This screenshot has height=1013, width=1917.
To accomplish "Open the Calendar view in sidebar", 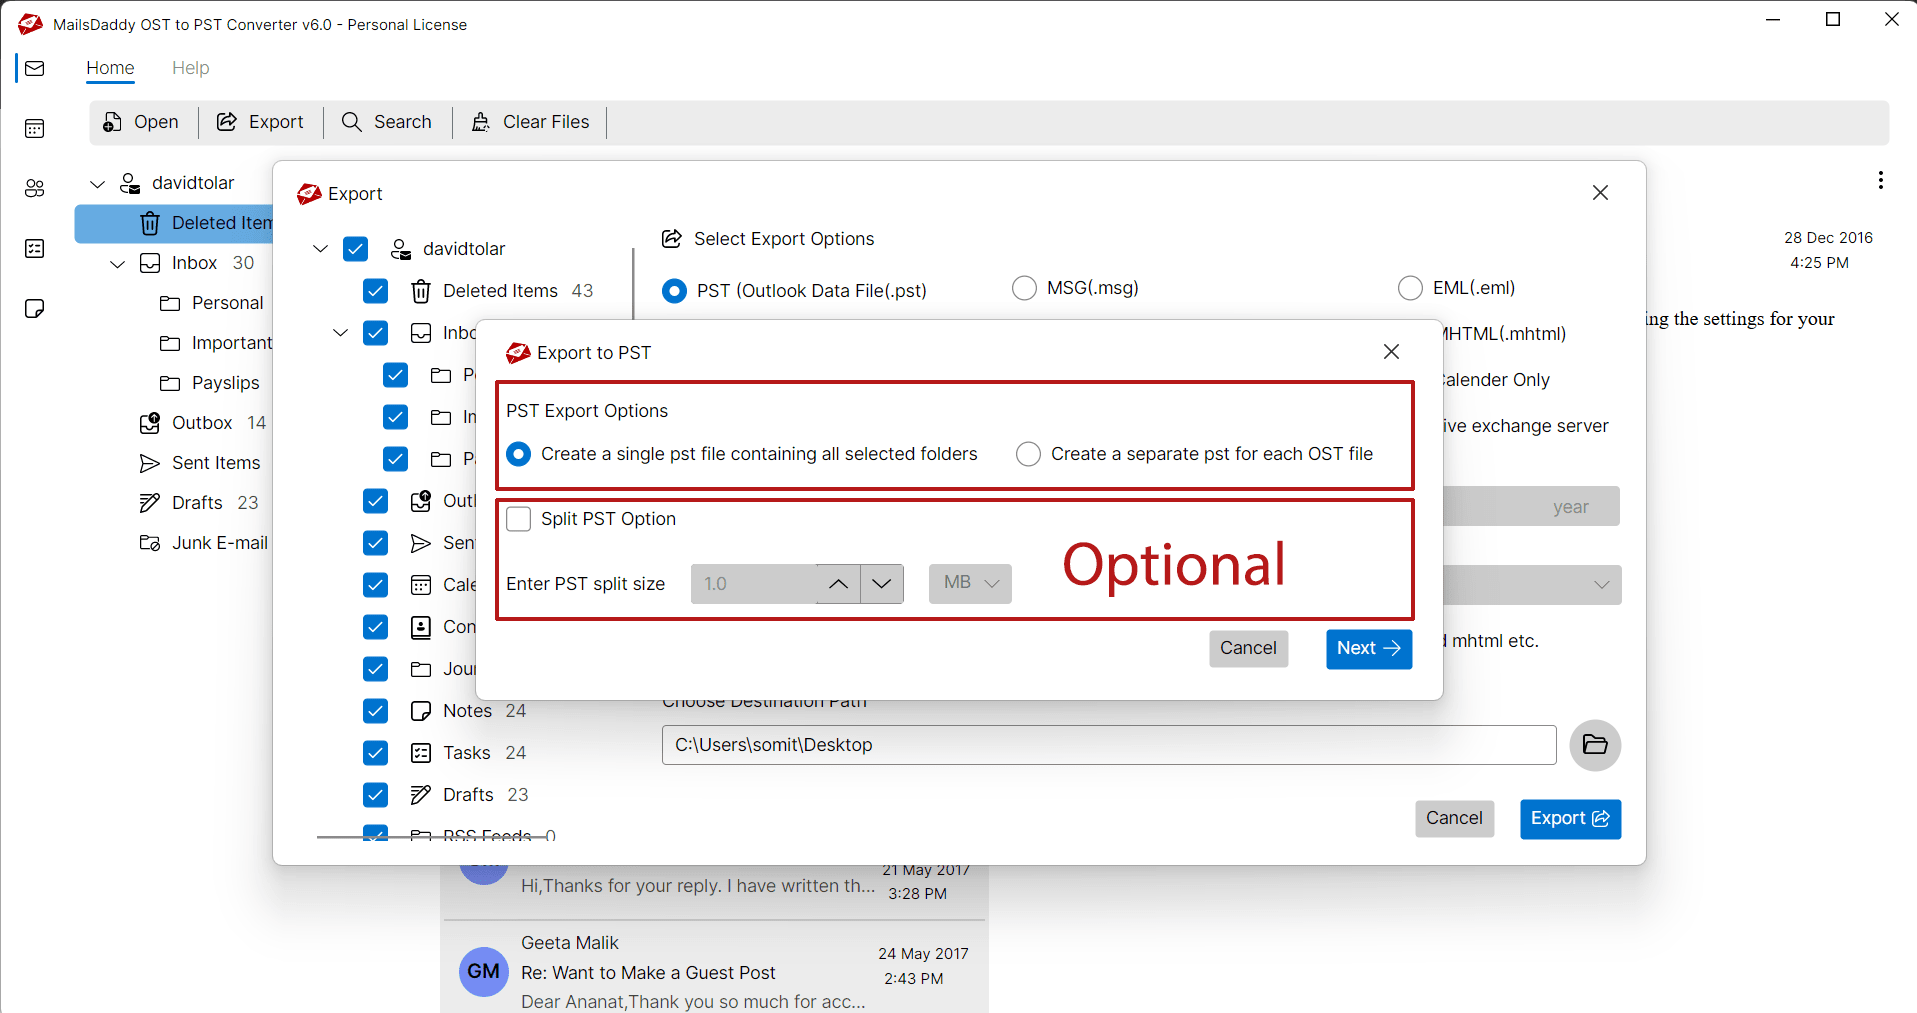I will point(35,128).
